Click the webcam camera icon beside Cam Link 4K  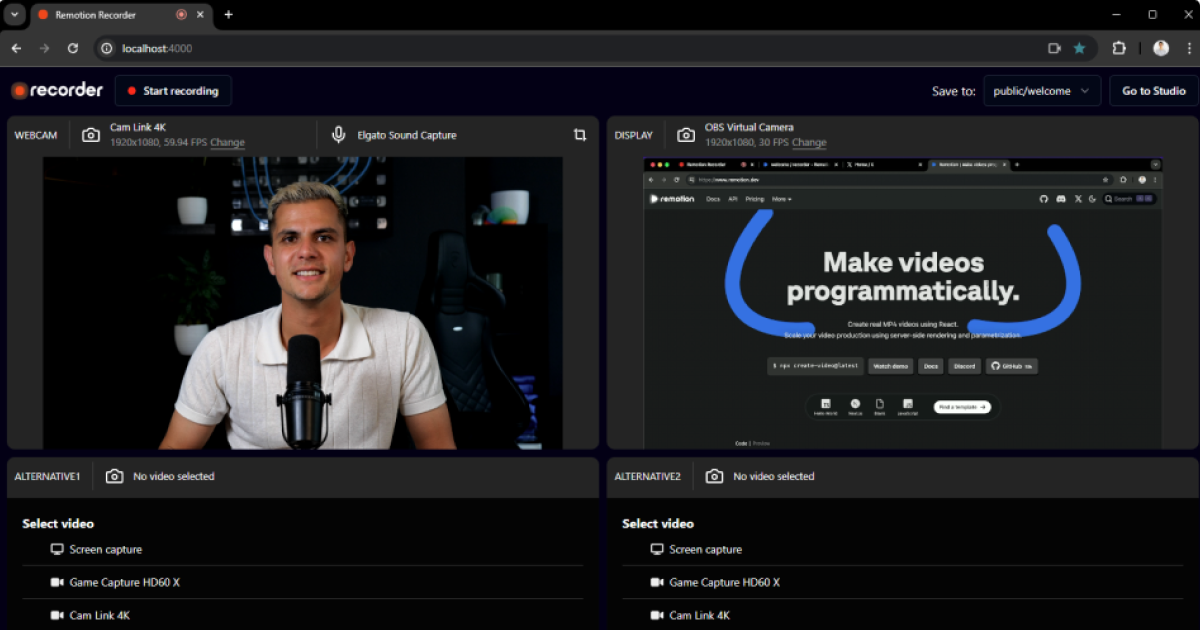(91, 135)
